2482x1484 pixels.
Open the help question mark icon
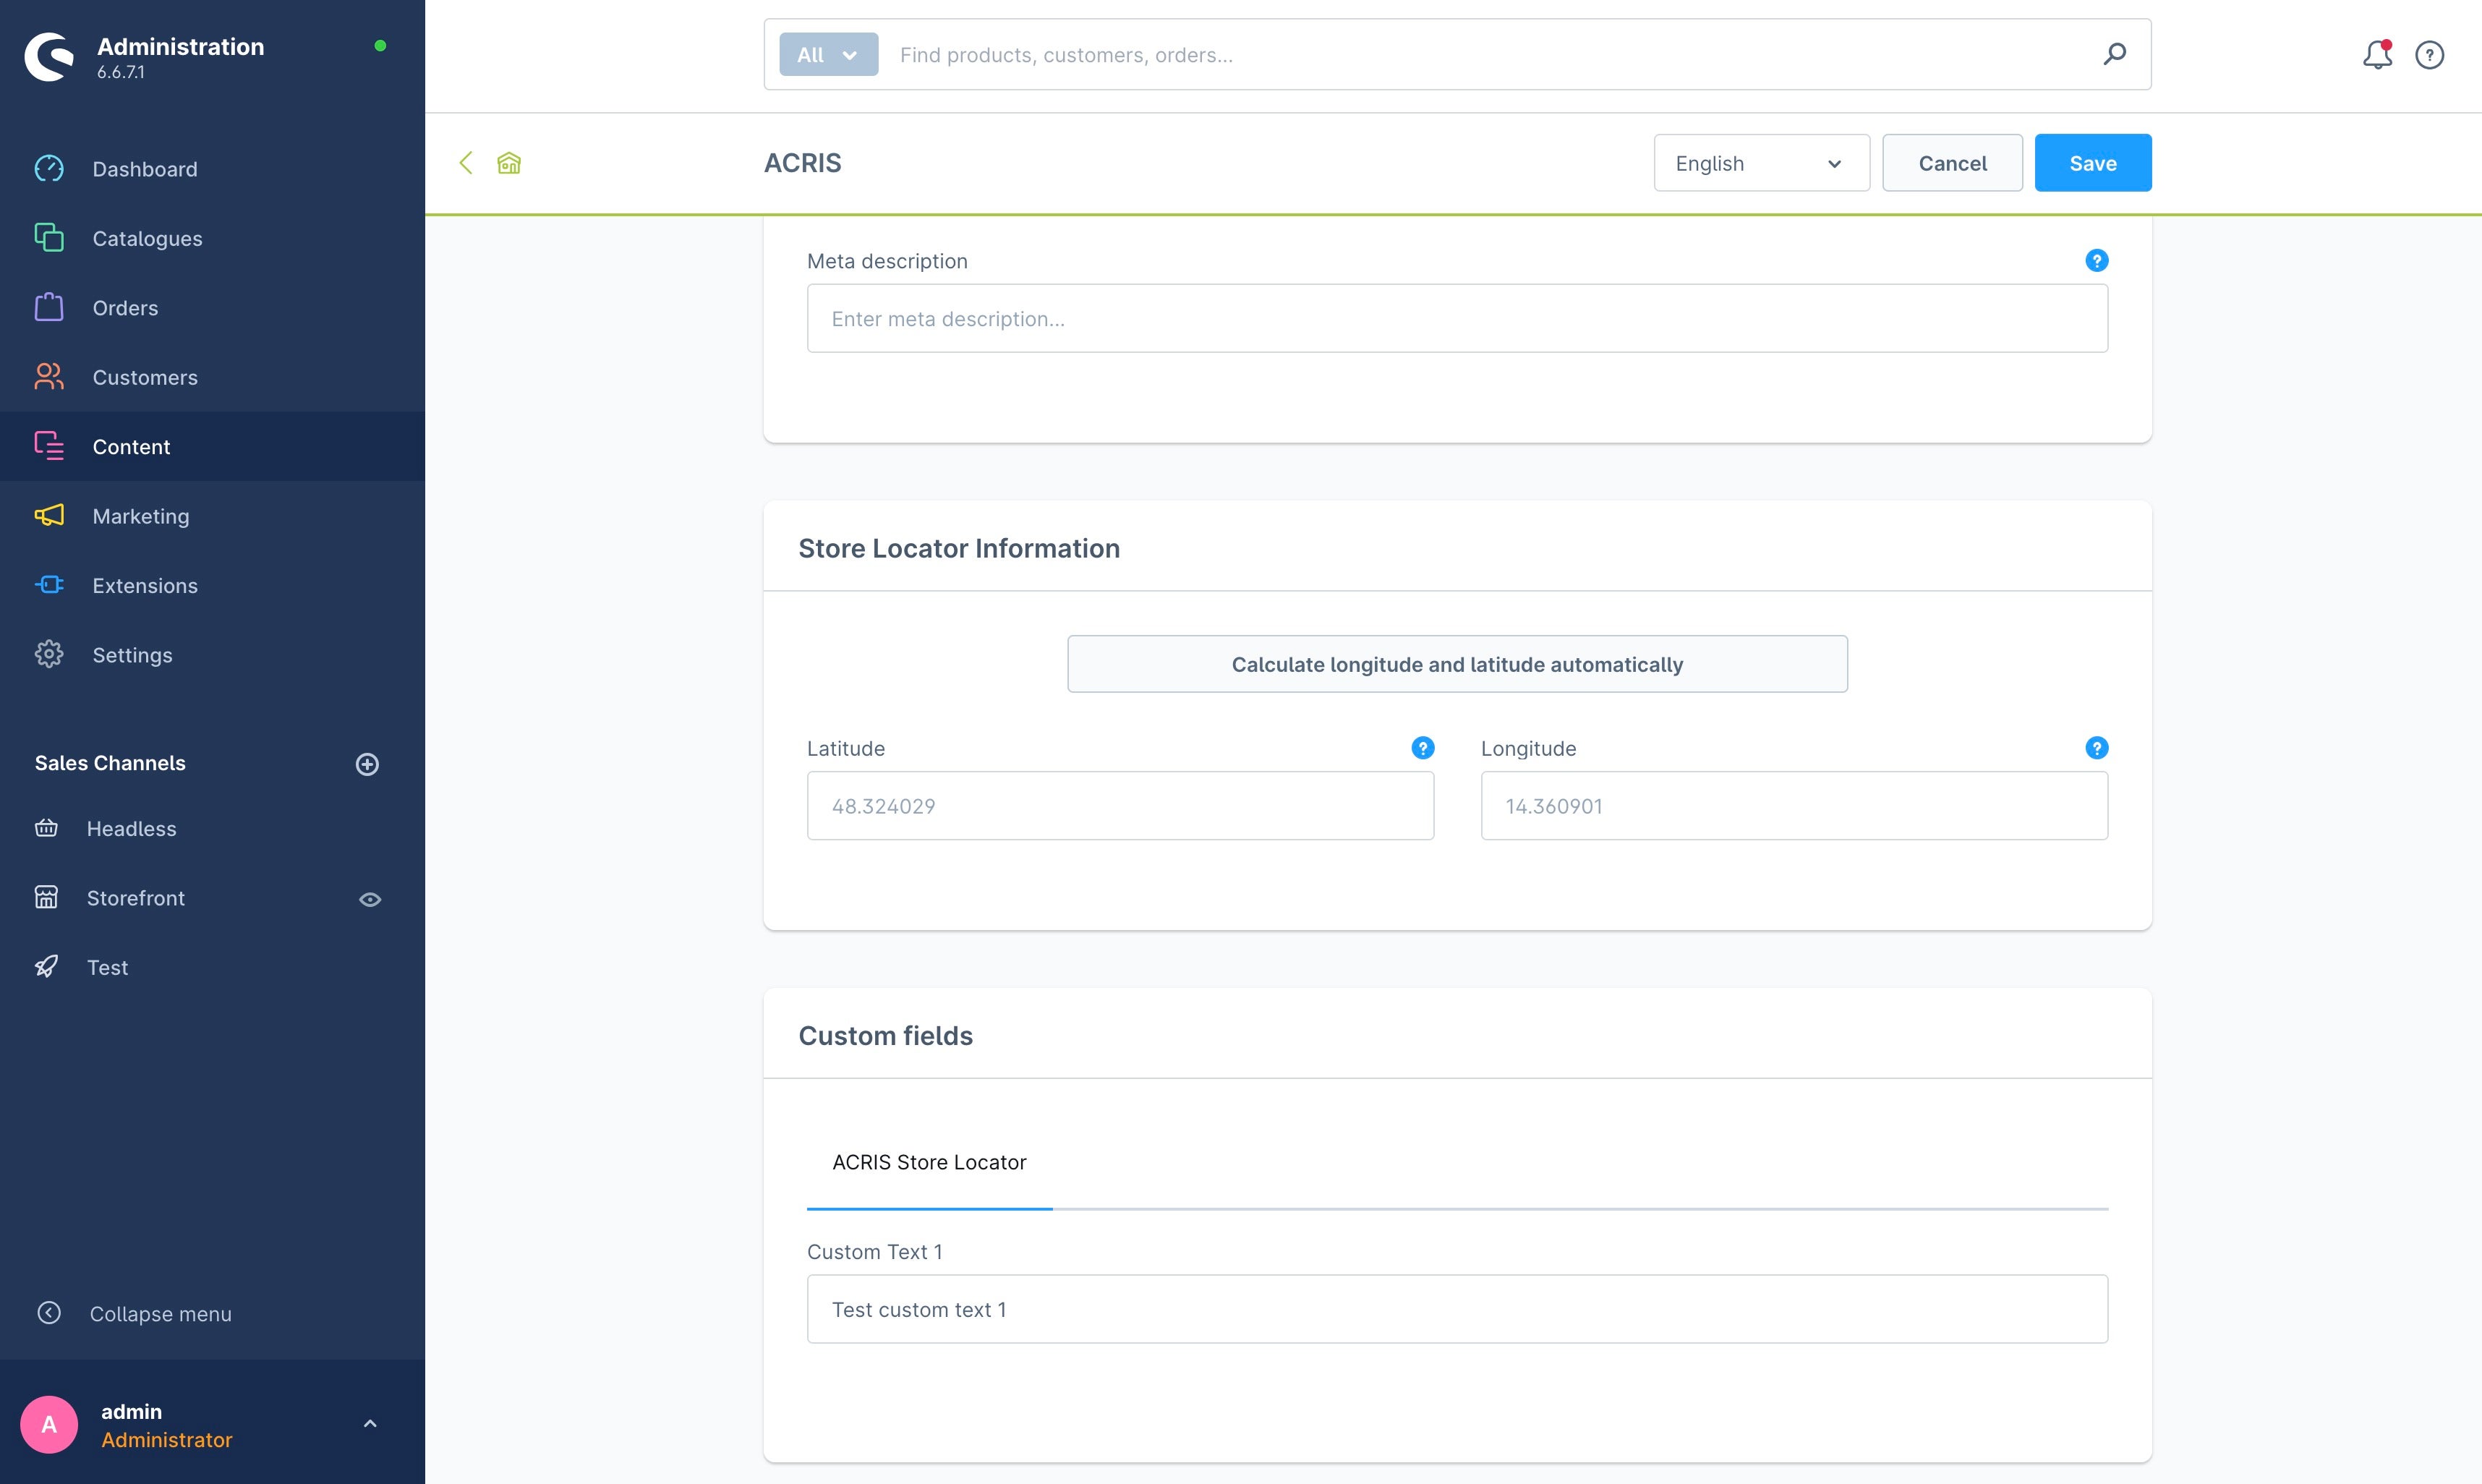2430,54
